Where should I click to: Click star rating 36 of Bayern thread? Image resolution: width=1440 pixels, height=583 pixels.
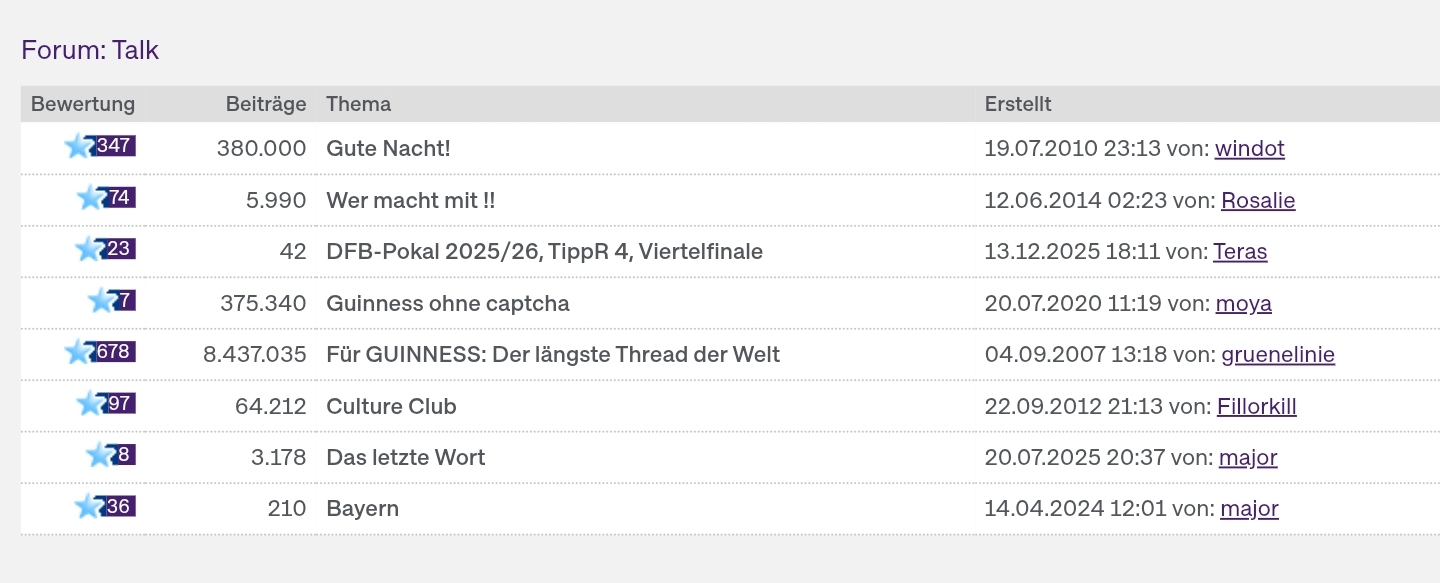pyautogui.click(x=105, y=507)
